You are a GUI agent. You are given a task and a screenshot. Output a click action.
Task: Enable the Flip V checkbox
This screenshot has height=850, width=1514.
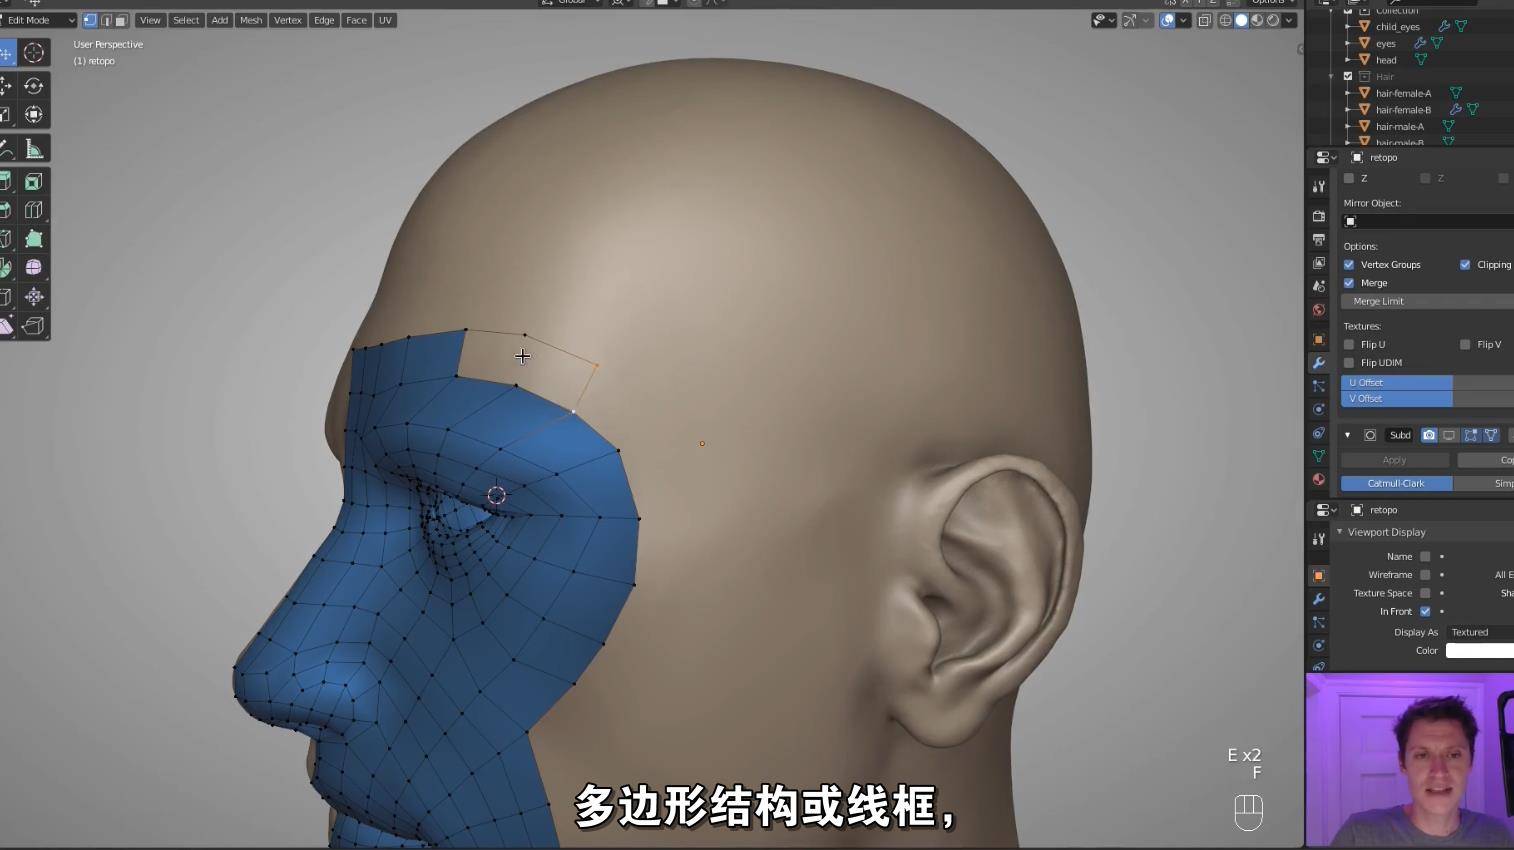pos(1465,345)
